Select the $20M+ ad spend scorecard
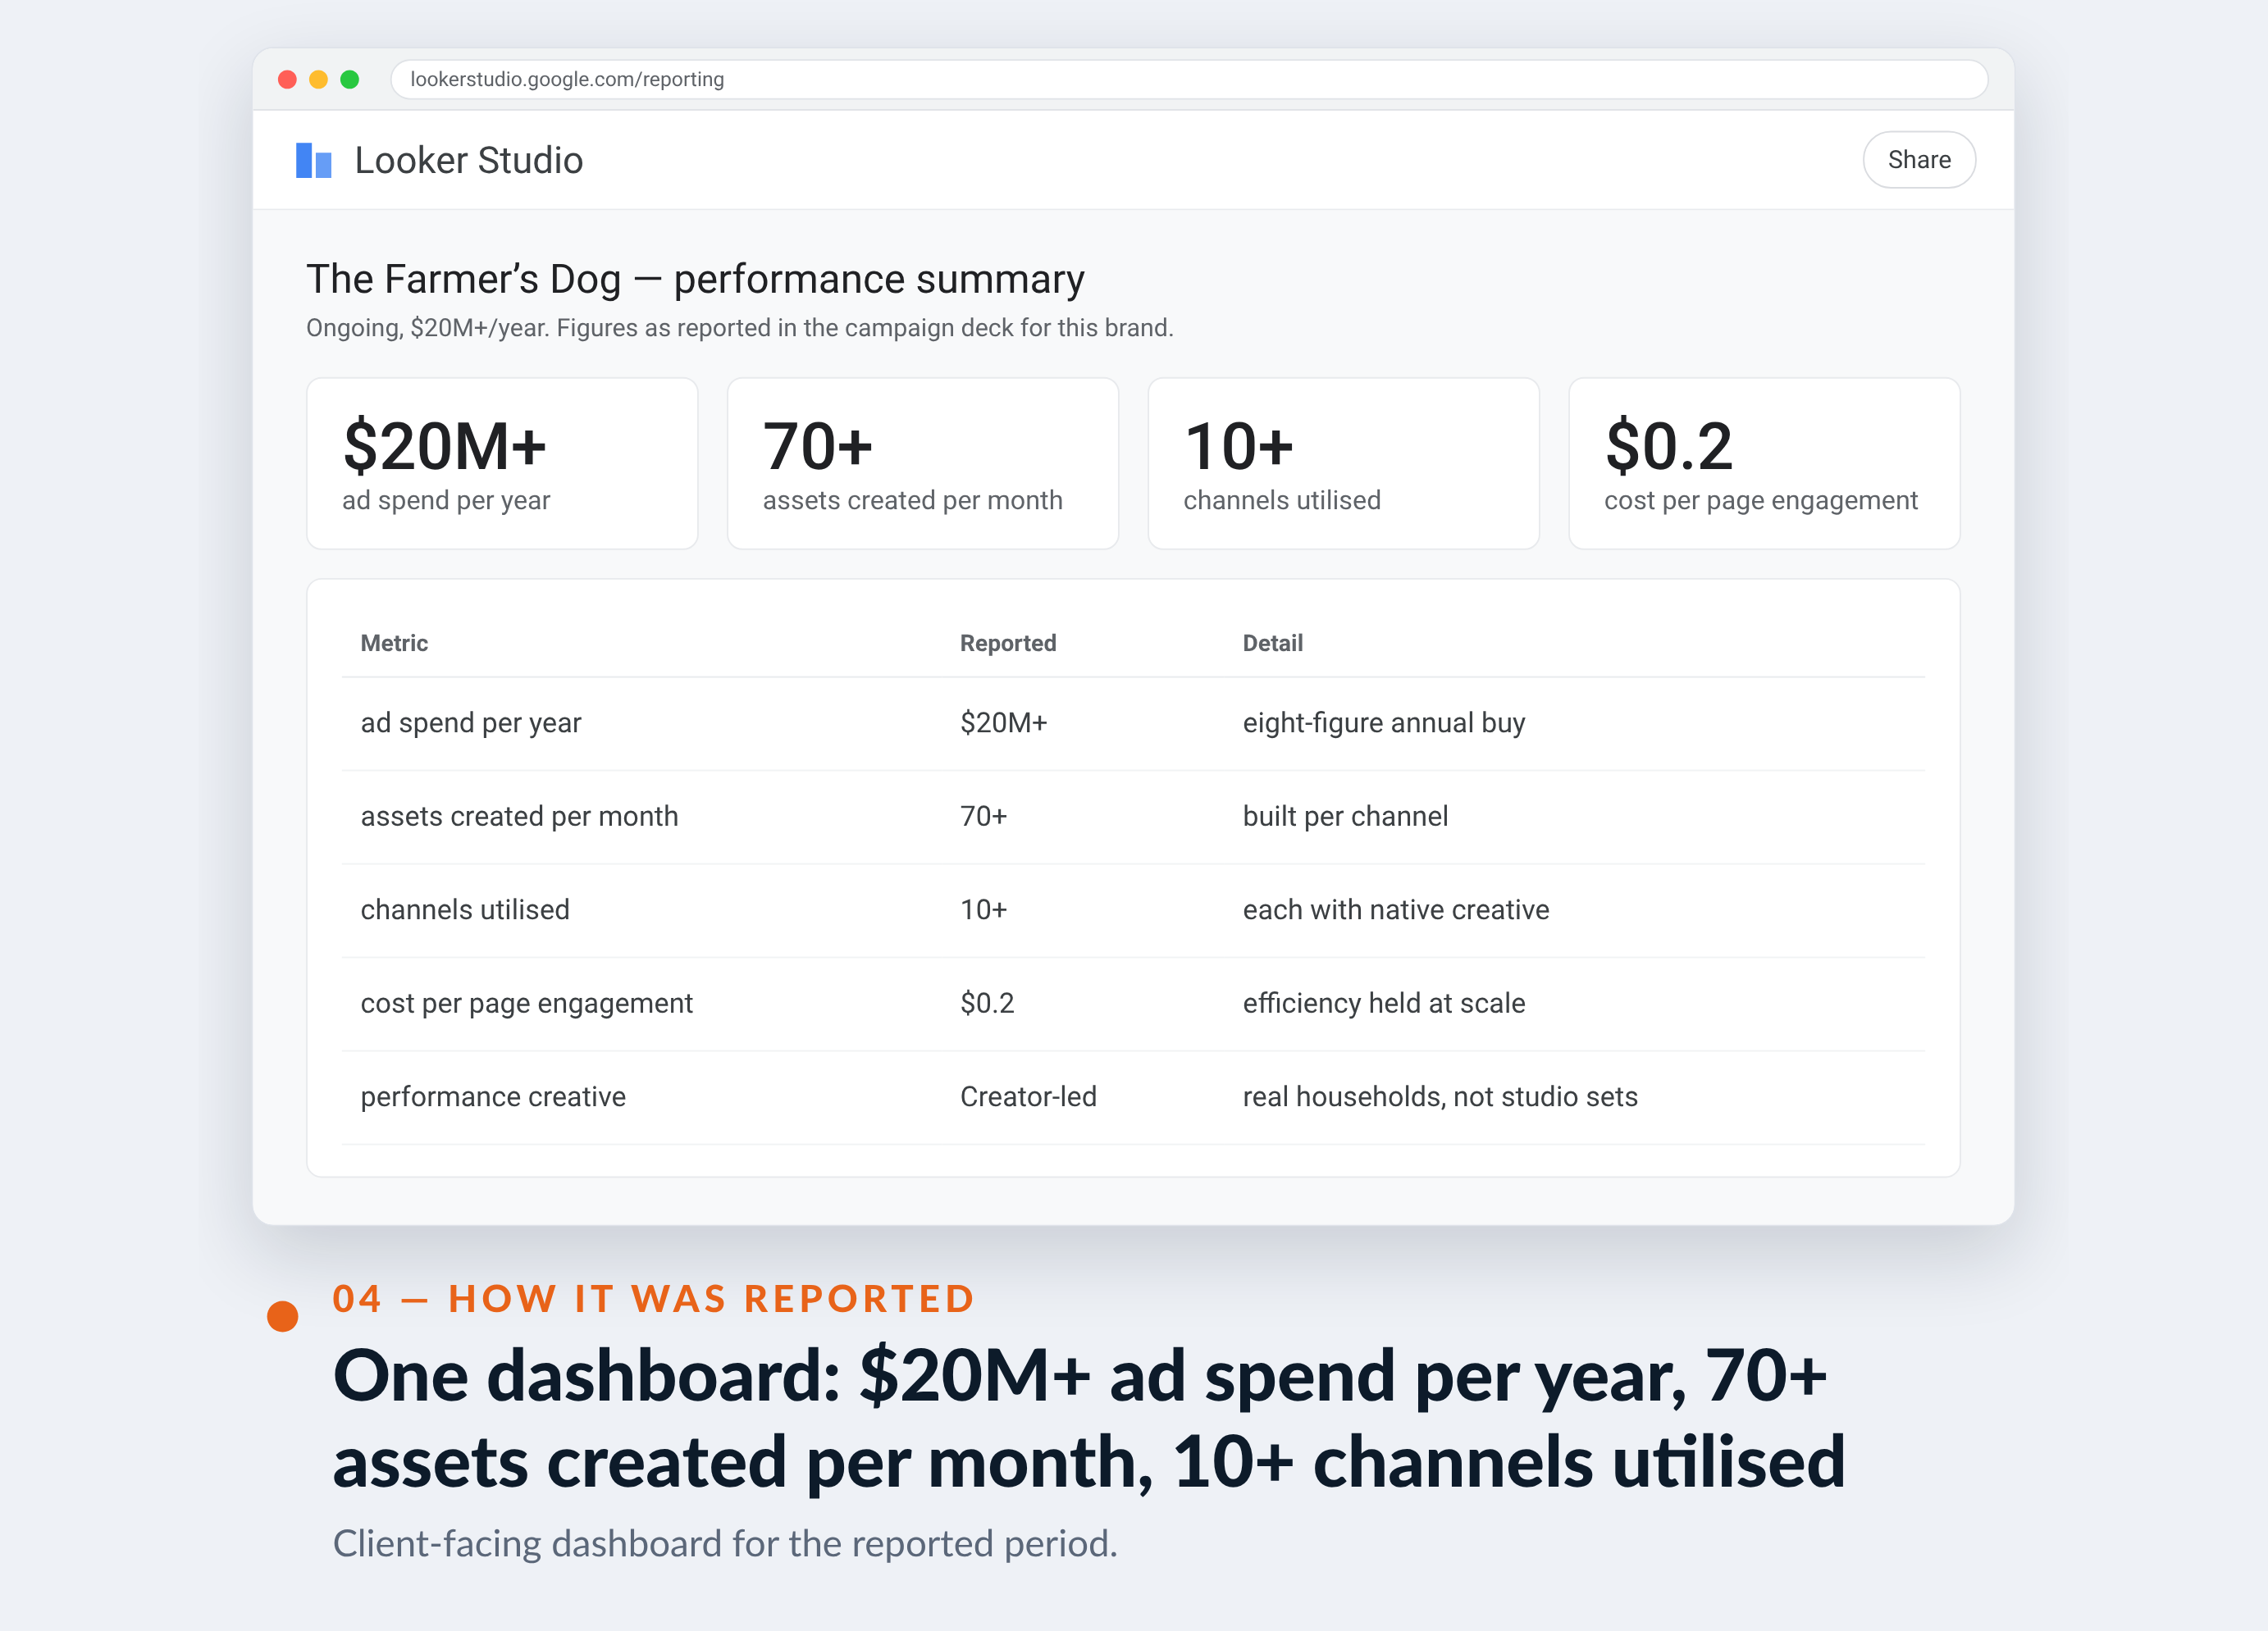This screenshot has width=2268, height=1631. 502,463
